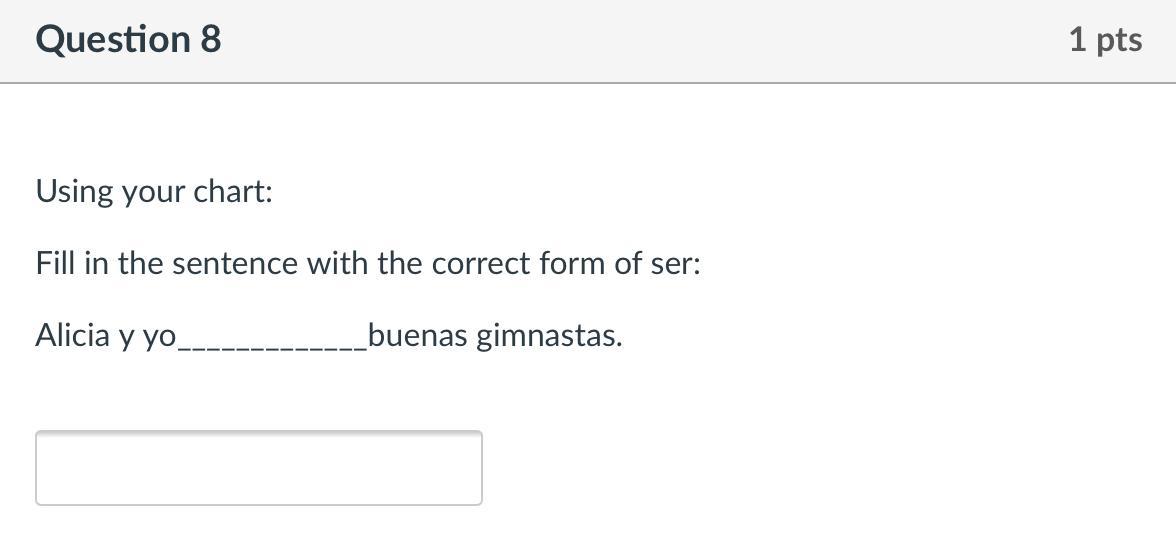Click the number 8 in the heading
Screen dimensions: 1176x542
(x=210, y=40)
